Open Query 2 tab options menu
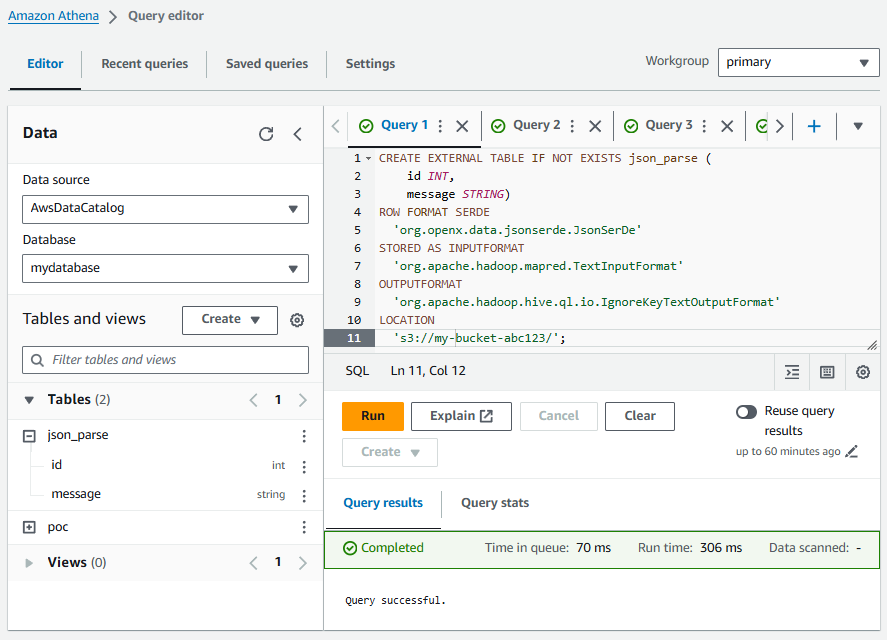The height and width of the screenshot is (640, 887). pyautogui.click(x=572, y=126)
